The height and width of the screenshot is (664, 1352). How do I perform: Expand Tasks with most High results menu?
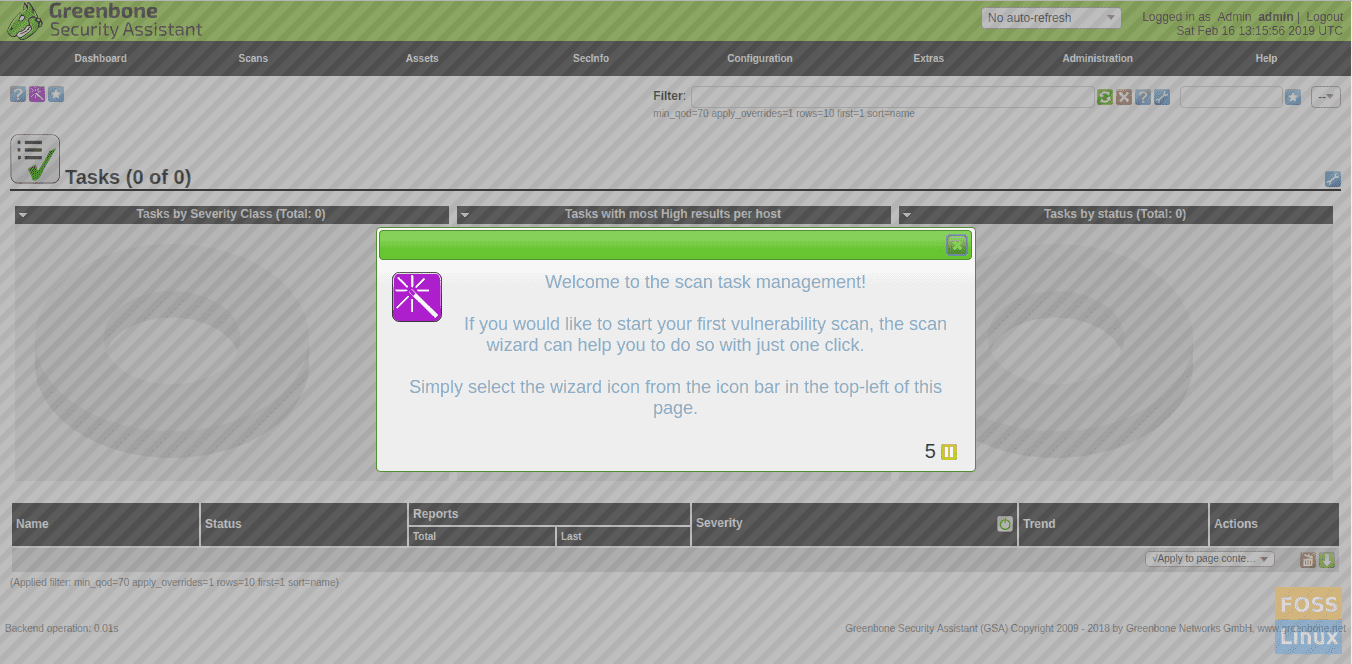(464, 214)
